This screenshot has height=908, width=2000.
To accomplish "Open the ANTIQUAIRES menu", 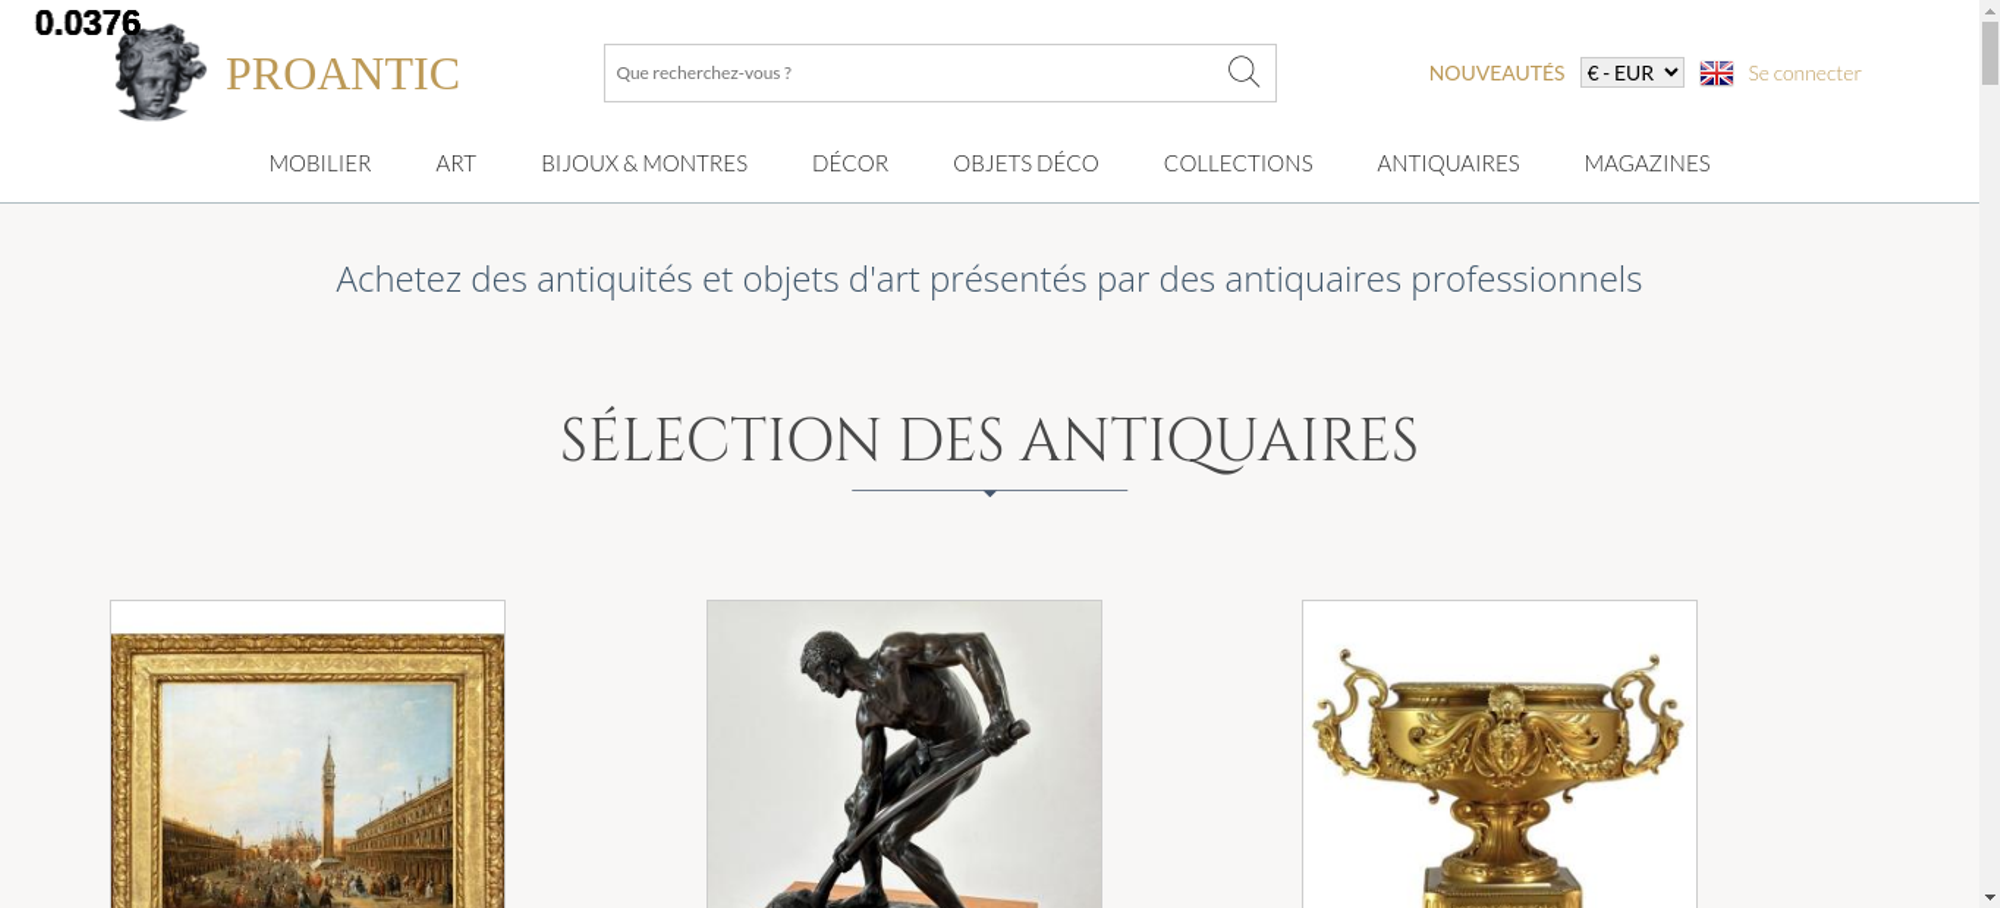I will (x=1448, y=163).
